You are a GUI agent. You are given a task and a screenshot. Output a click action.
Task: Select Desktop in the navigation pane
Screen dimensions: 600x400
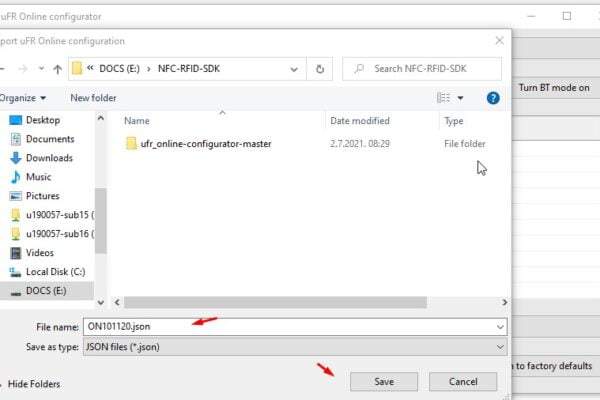[43, 120]
